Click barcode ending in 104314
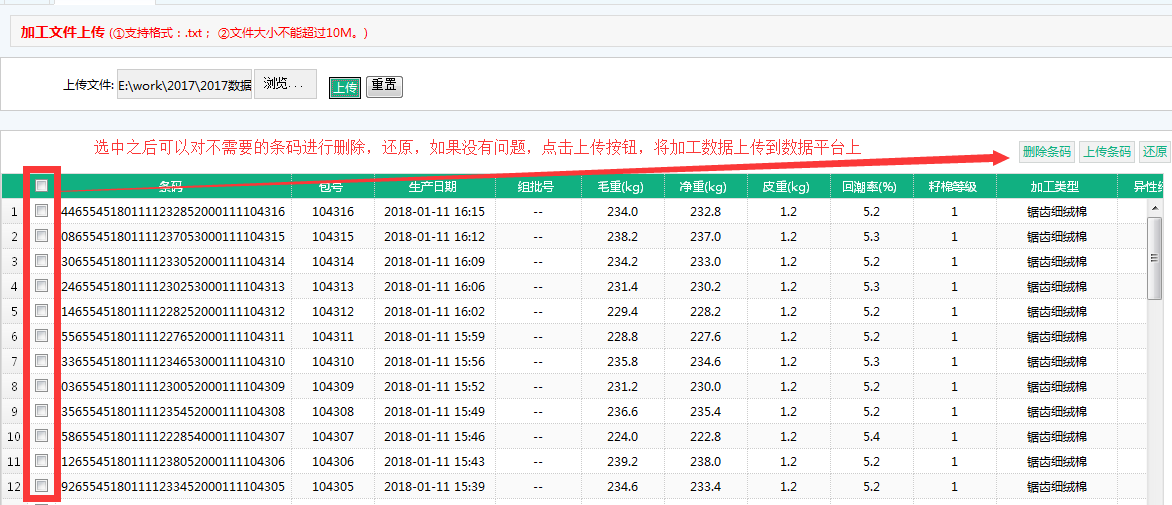1172x505 pixels. click(173, 262)
